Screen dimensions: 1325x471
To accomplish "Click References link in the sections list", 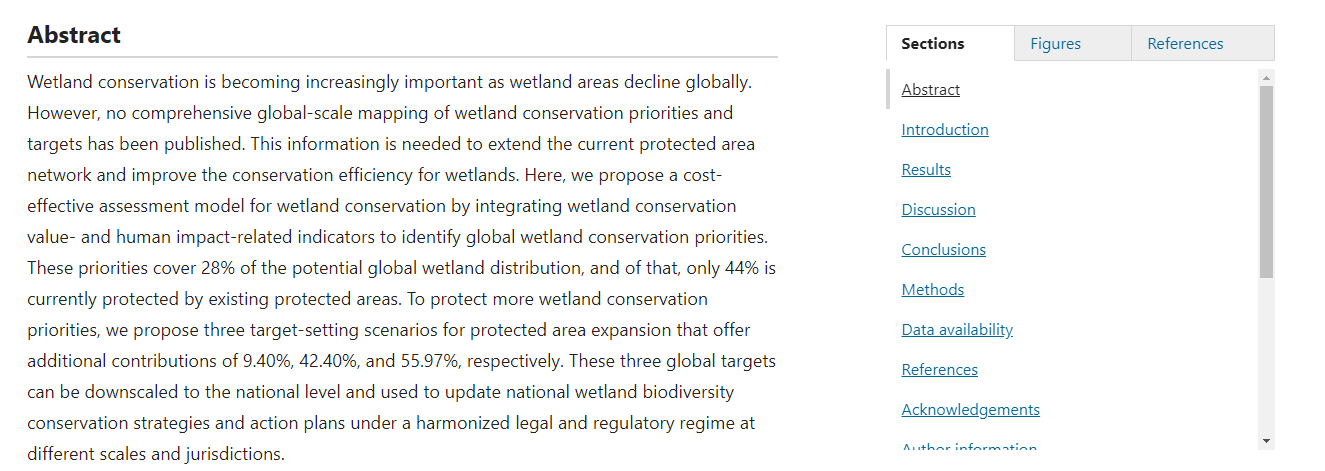I will pyautogui.click(x=939, y=370).
